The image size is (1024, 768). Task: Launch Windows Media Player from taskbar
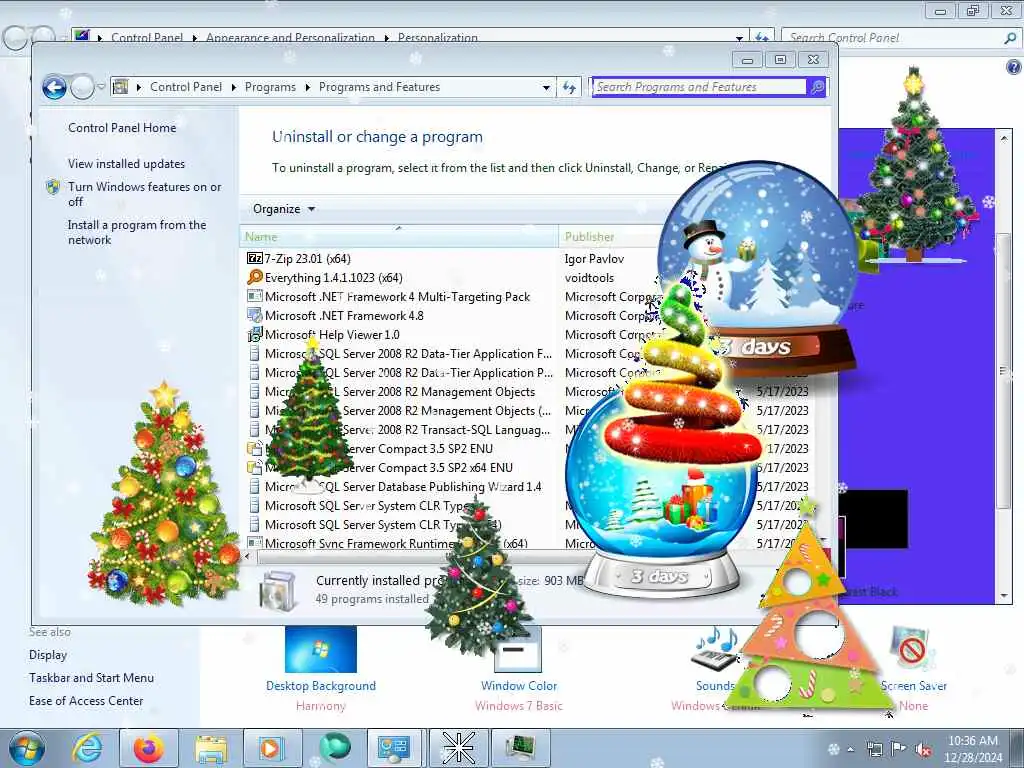click(x=271, y=748)
